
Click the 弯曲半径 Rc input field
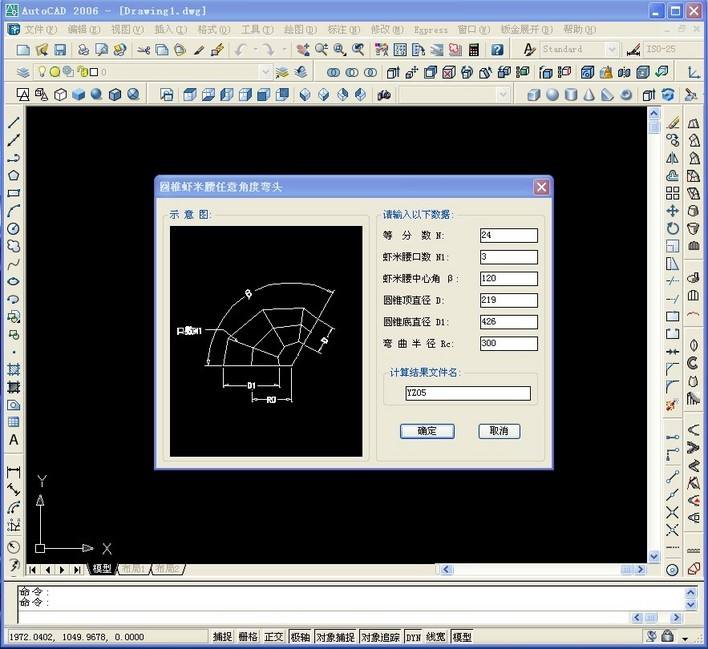point(509,343)
